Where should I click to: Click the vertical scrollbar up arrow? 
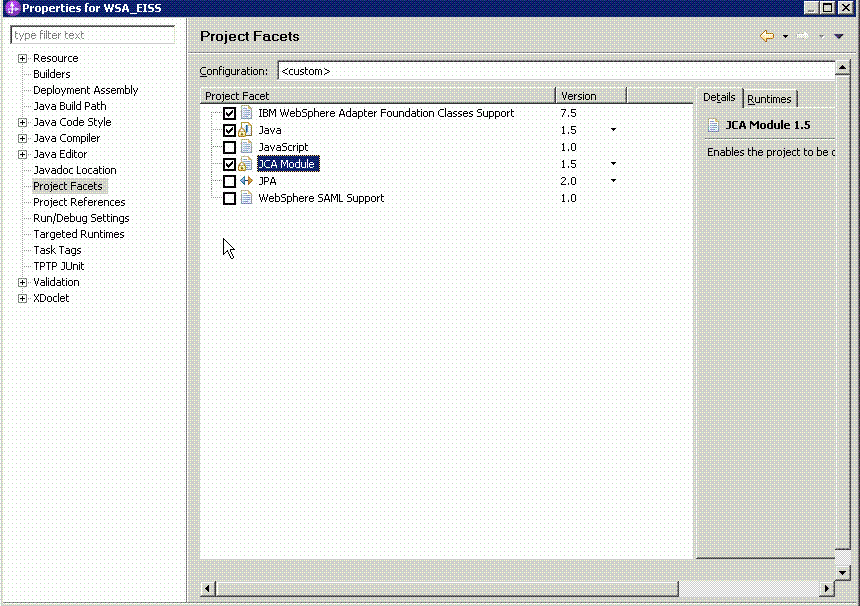(842, 67)
